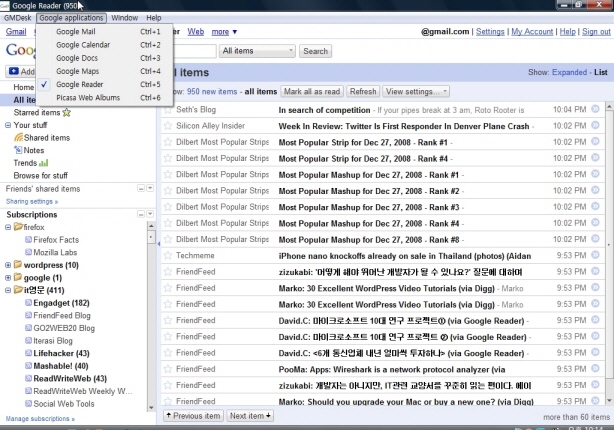The height and width of the screenshot is (430, 614).
Task: Click the Mozilla Labs feed icon
Action: pos(28,252)
